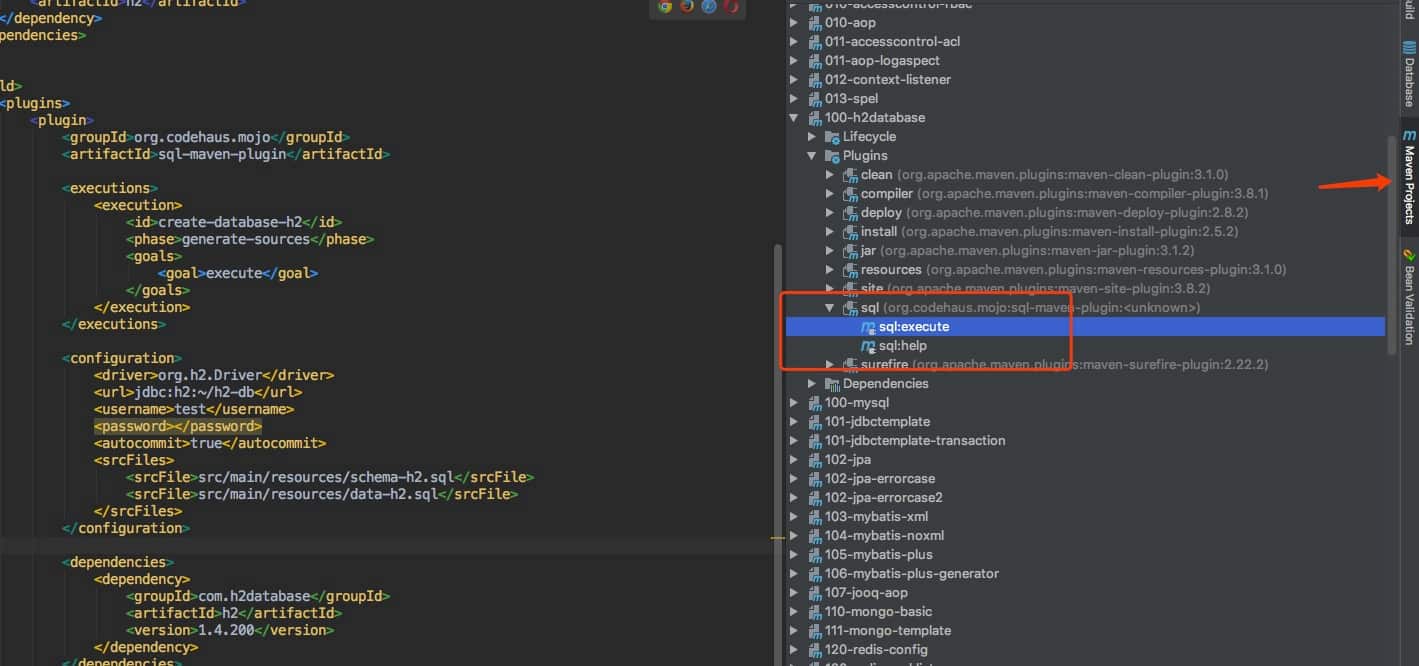This screenshot has height=666, width=1419.
Task: Open in Opera browser icon
Action: (x=731, y=6)
